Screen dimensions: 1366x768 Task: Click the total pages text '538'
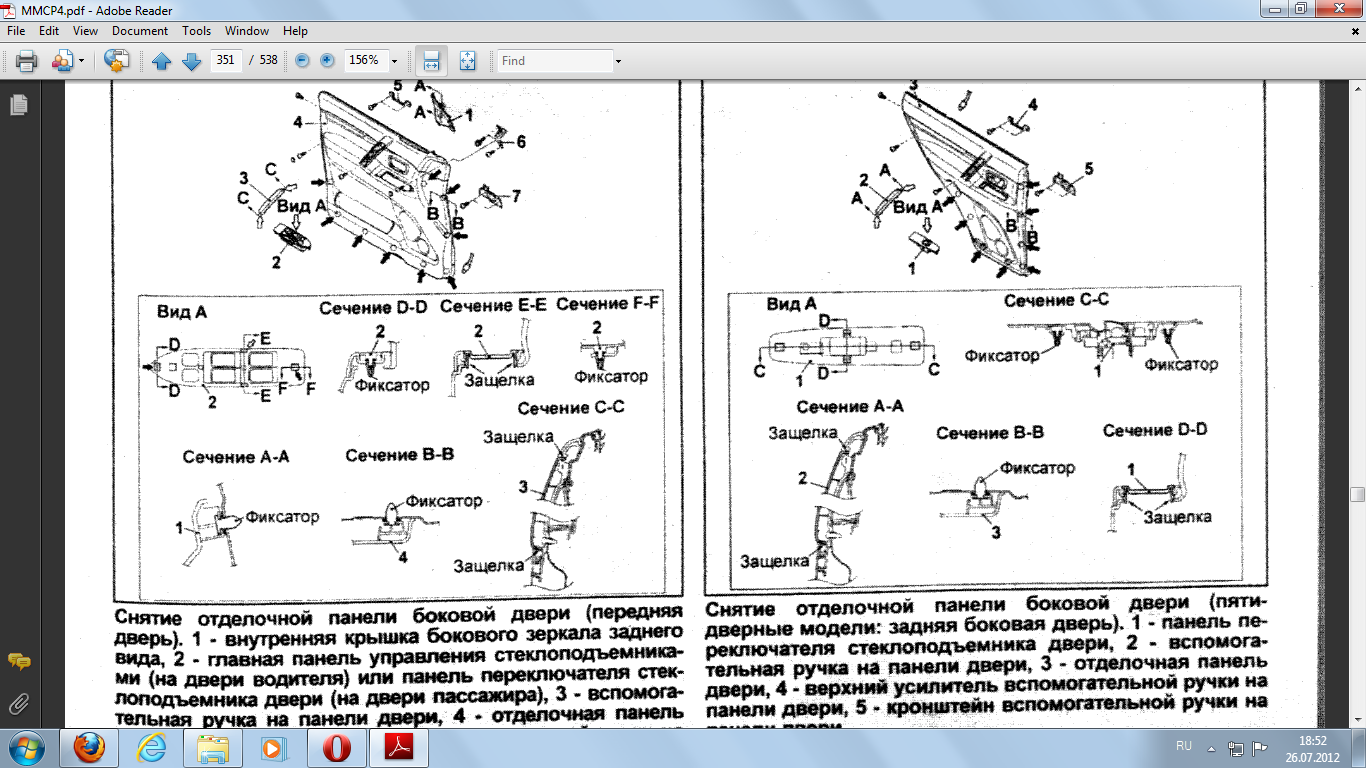tap(267, 61)
